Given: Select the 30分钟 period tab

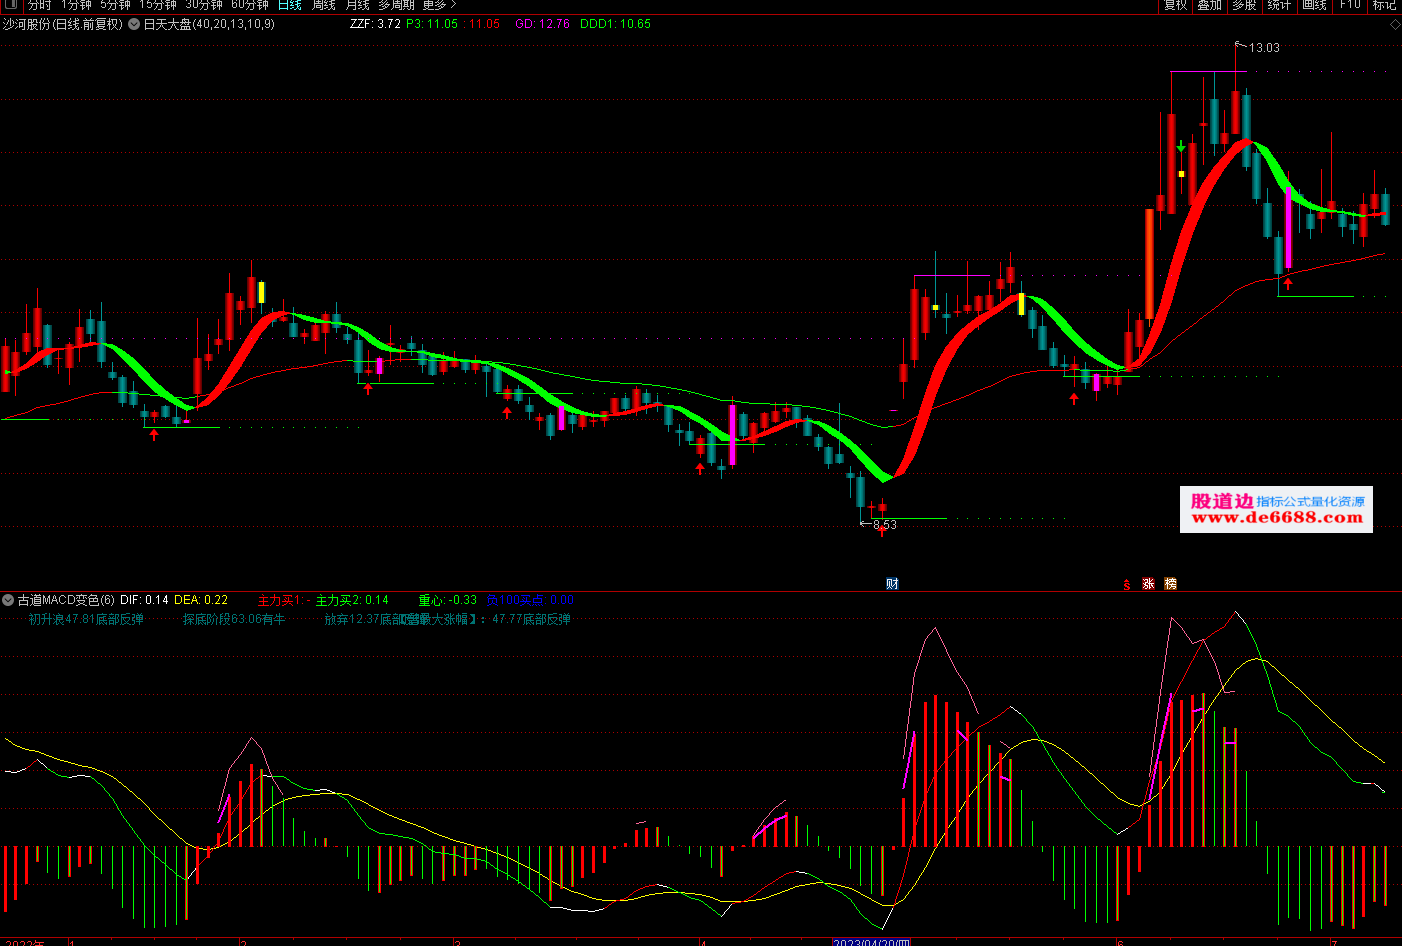Looking at the screenshot, I should (204, 5).
